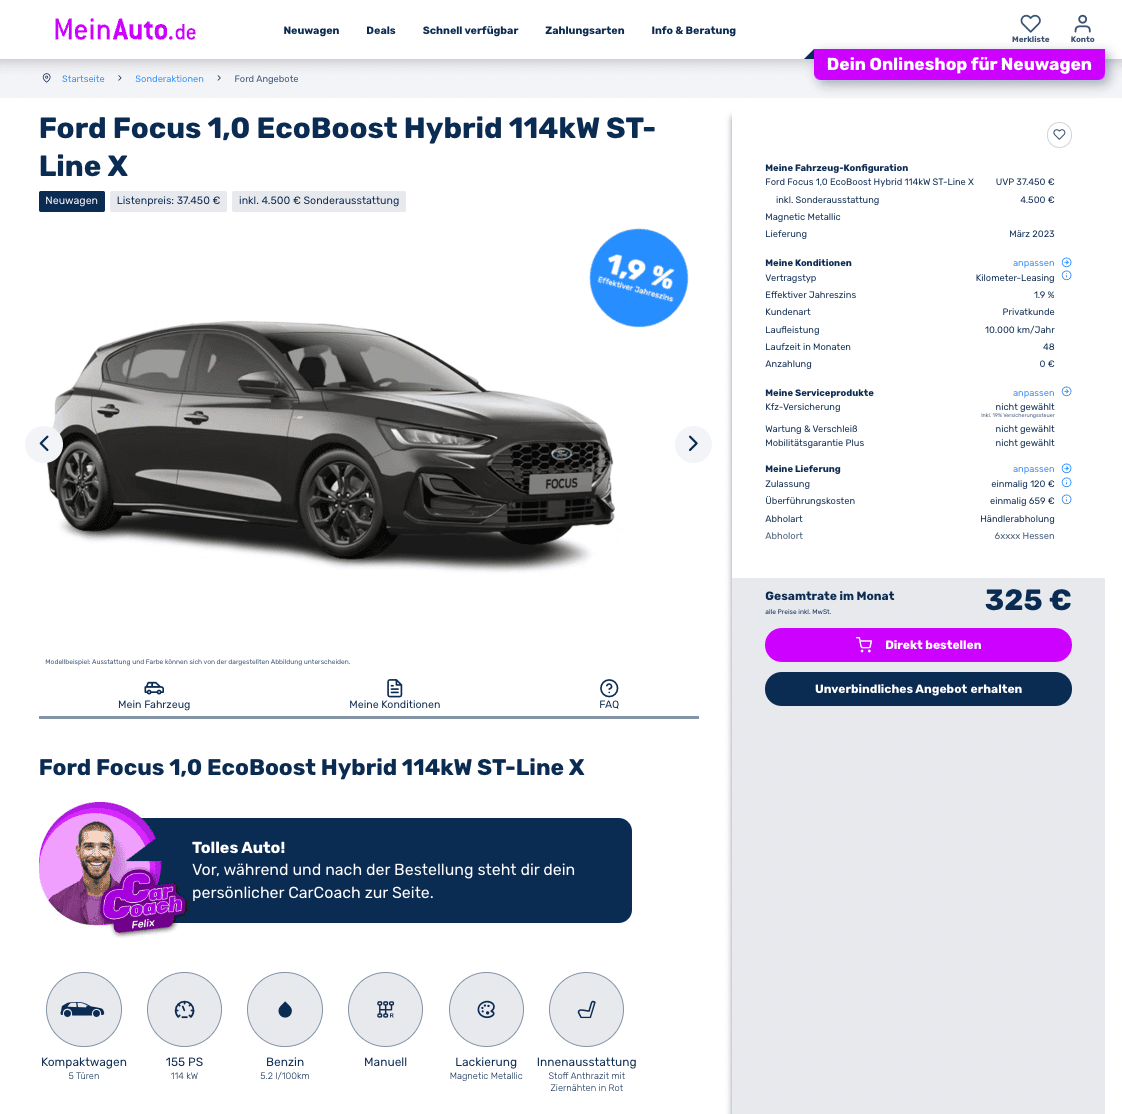
Task: Open the Merkliste heart icon in header
Action: (x=1030, y=29)
